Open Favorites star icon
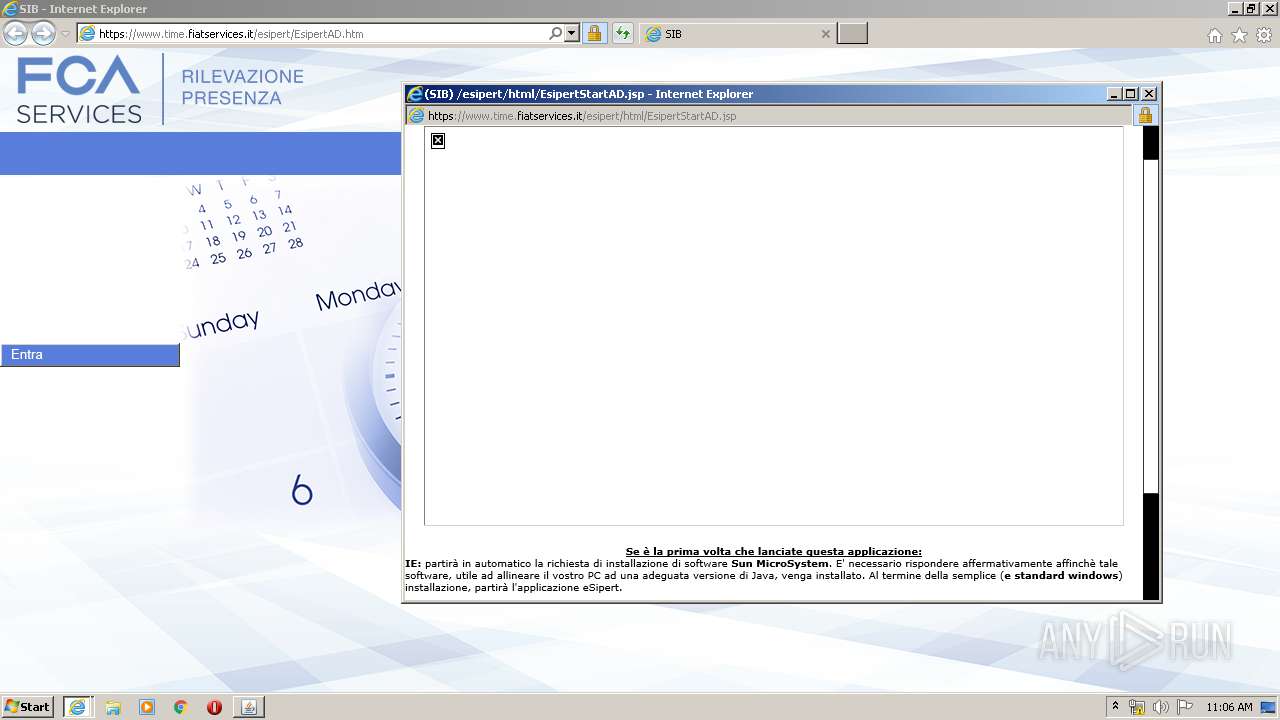This screenshot has height=720, width=1280. point(1239,35)
